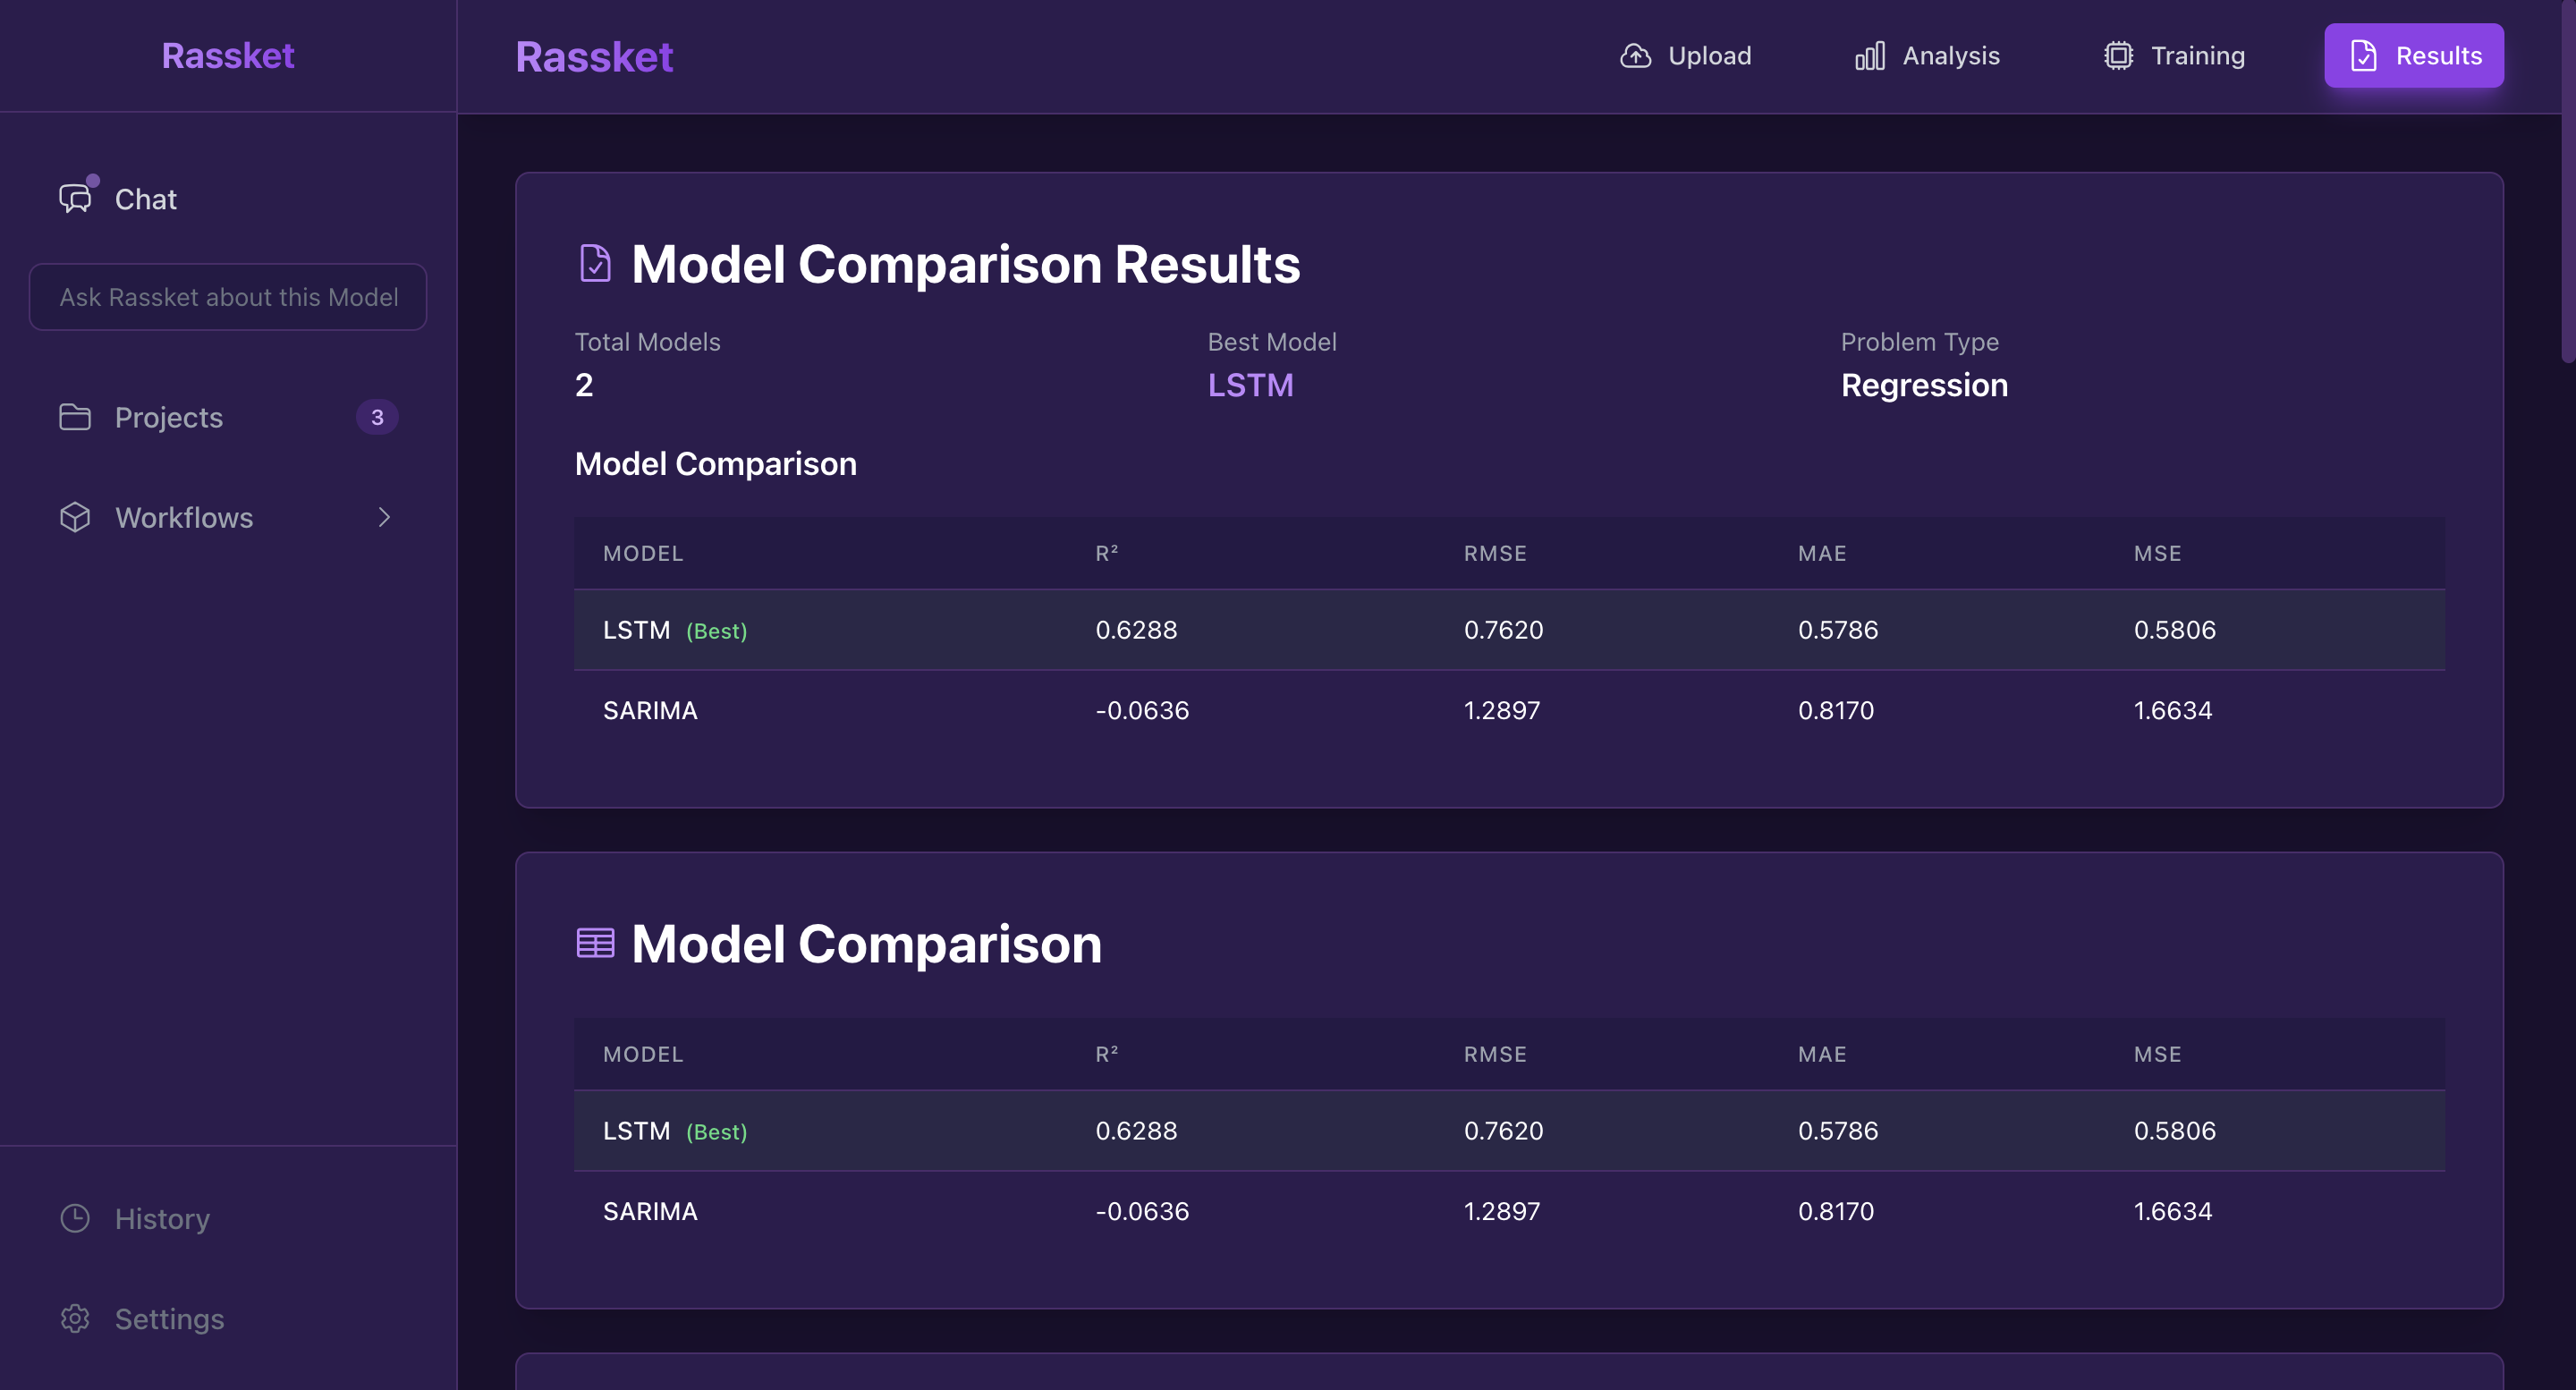Click the Rassket title in top header
This screenshot has height=1390, width=2576.
tap(594, 57)
